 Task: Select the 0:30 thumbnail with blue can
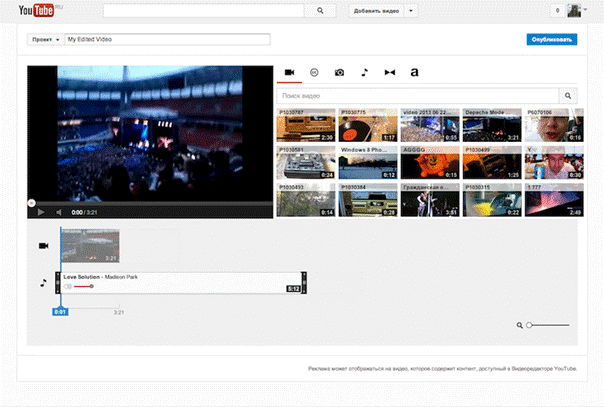[x=554, y=162]
